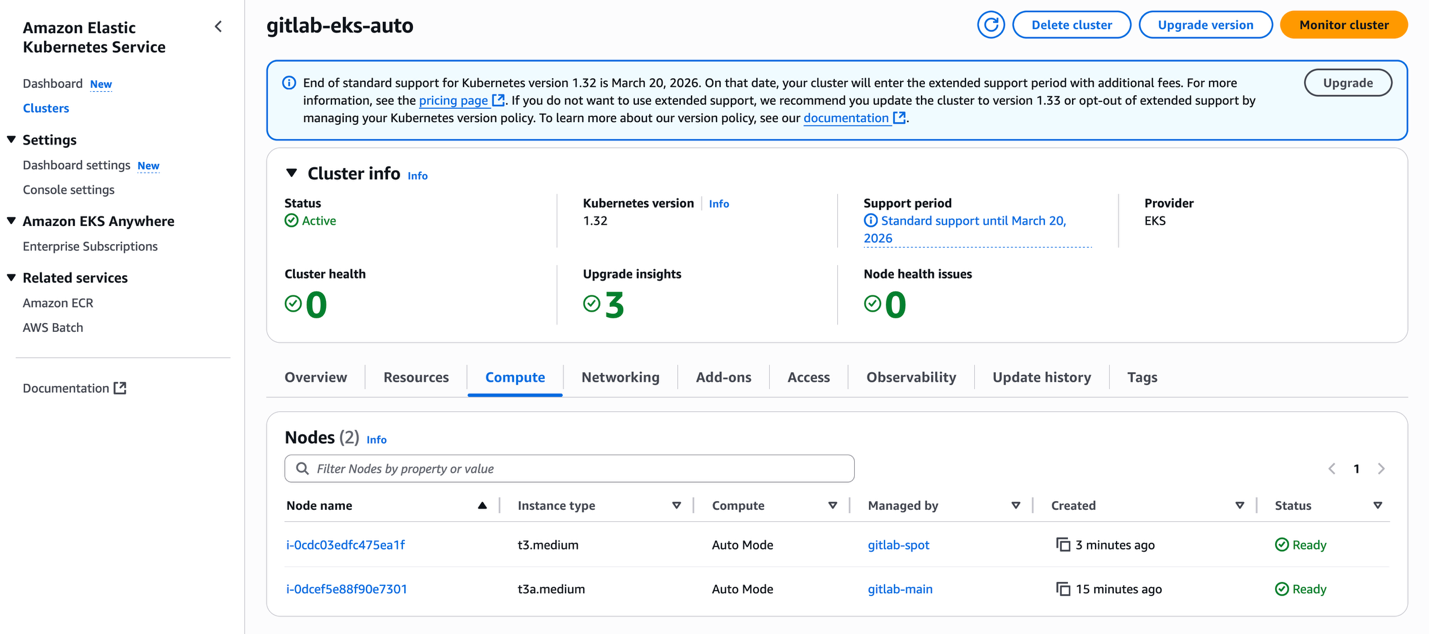Open the Add-ons tab
The image size is (1429, 634).
pos(723,377)
